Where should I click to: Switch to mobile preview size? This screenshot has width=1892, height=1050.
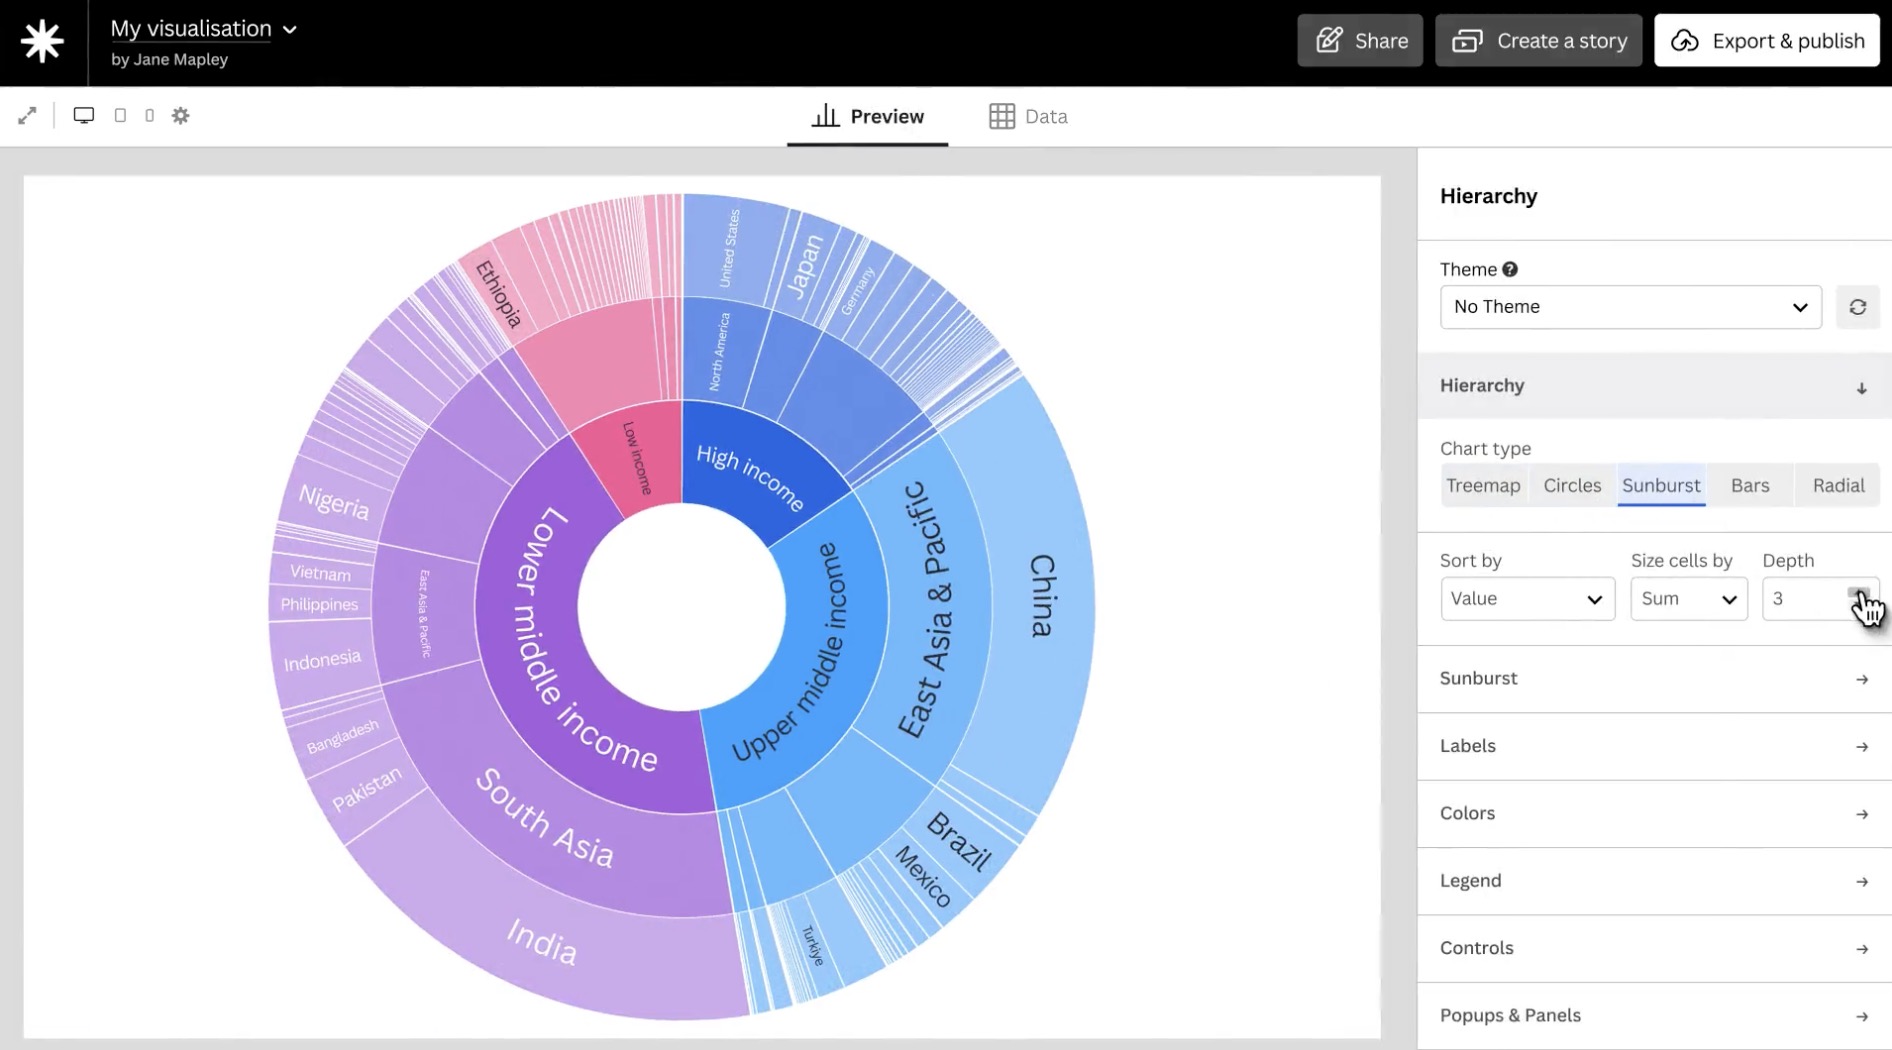[x=149, y=116]
